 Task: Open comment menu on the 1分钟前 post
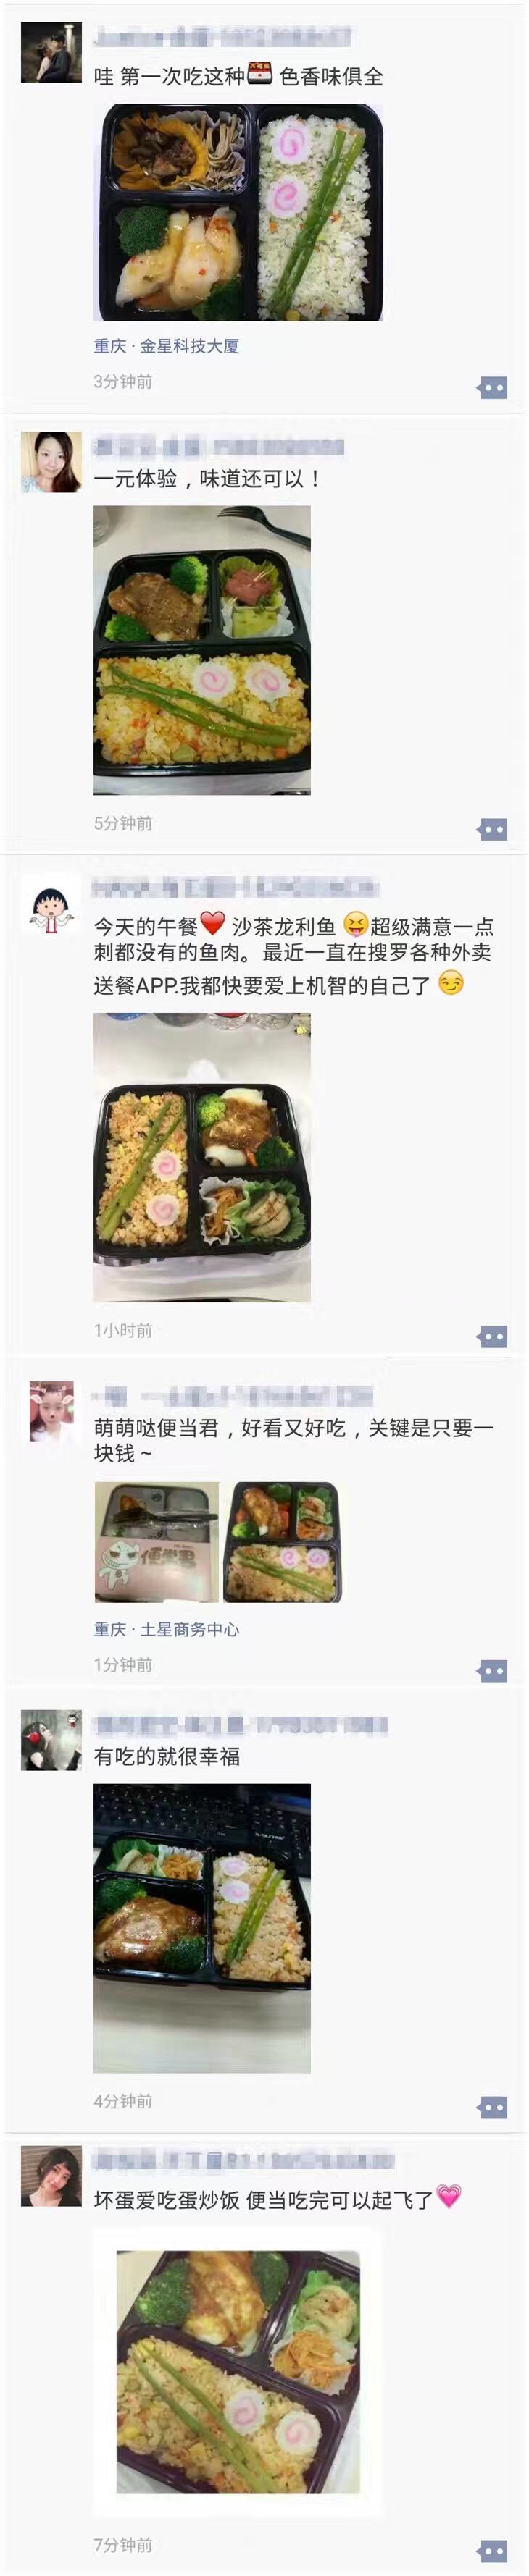pos(492,1670)
